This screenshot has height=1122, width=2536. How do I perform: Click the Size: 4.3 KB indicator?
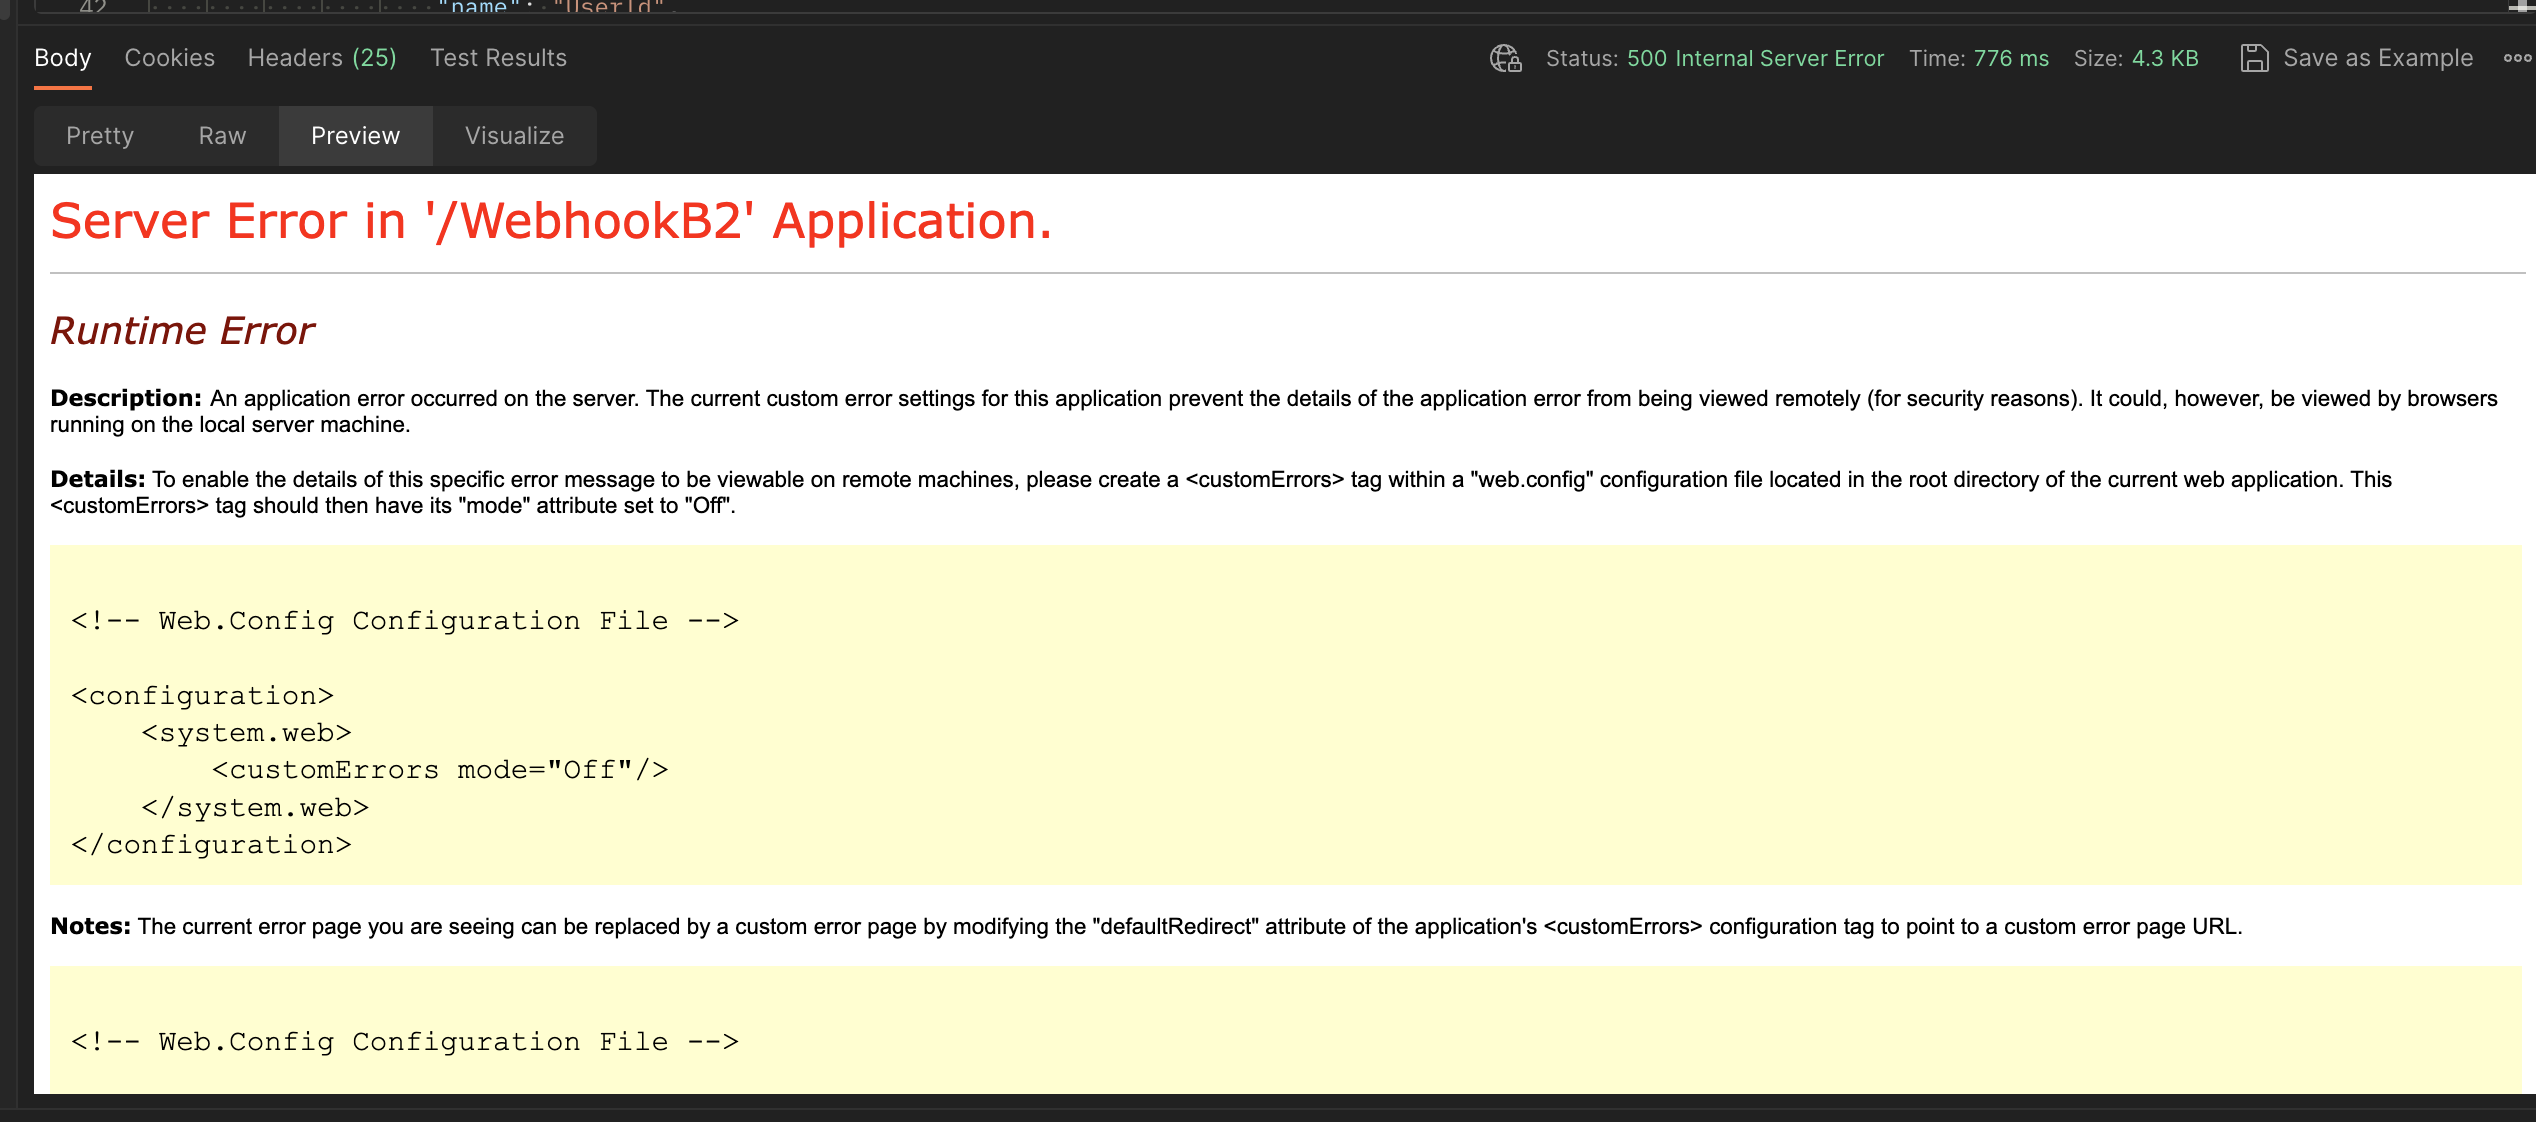(2136, 58)
